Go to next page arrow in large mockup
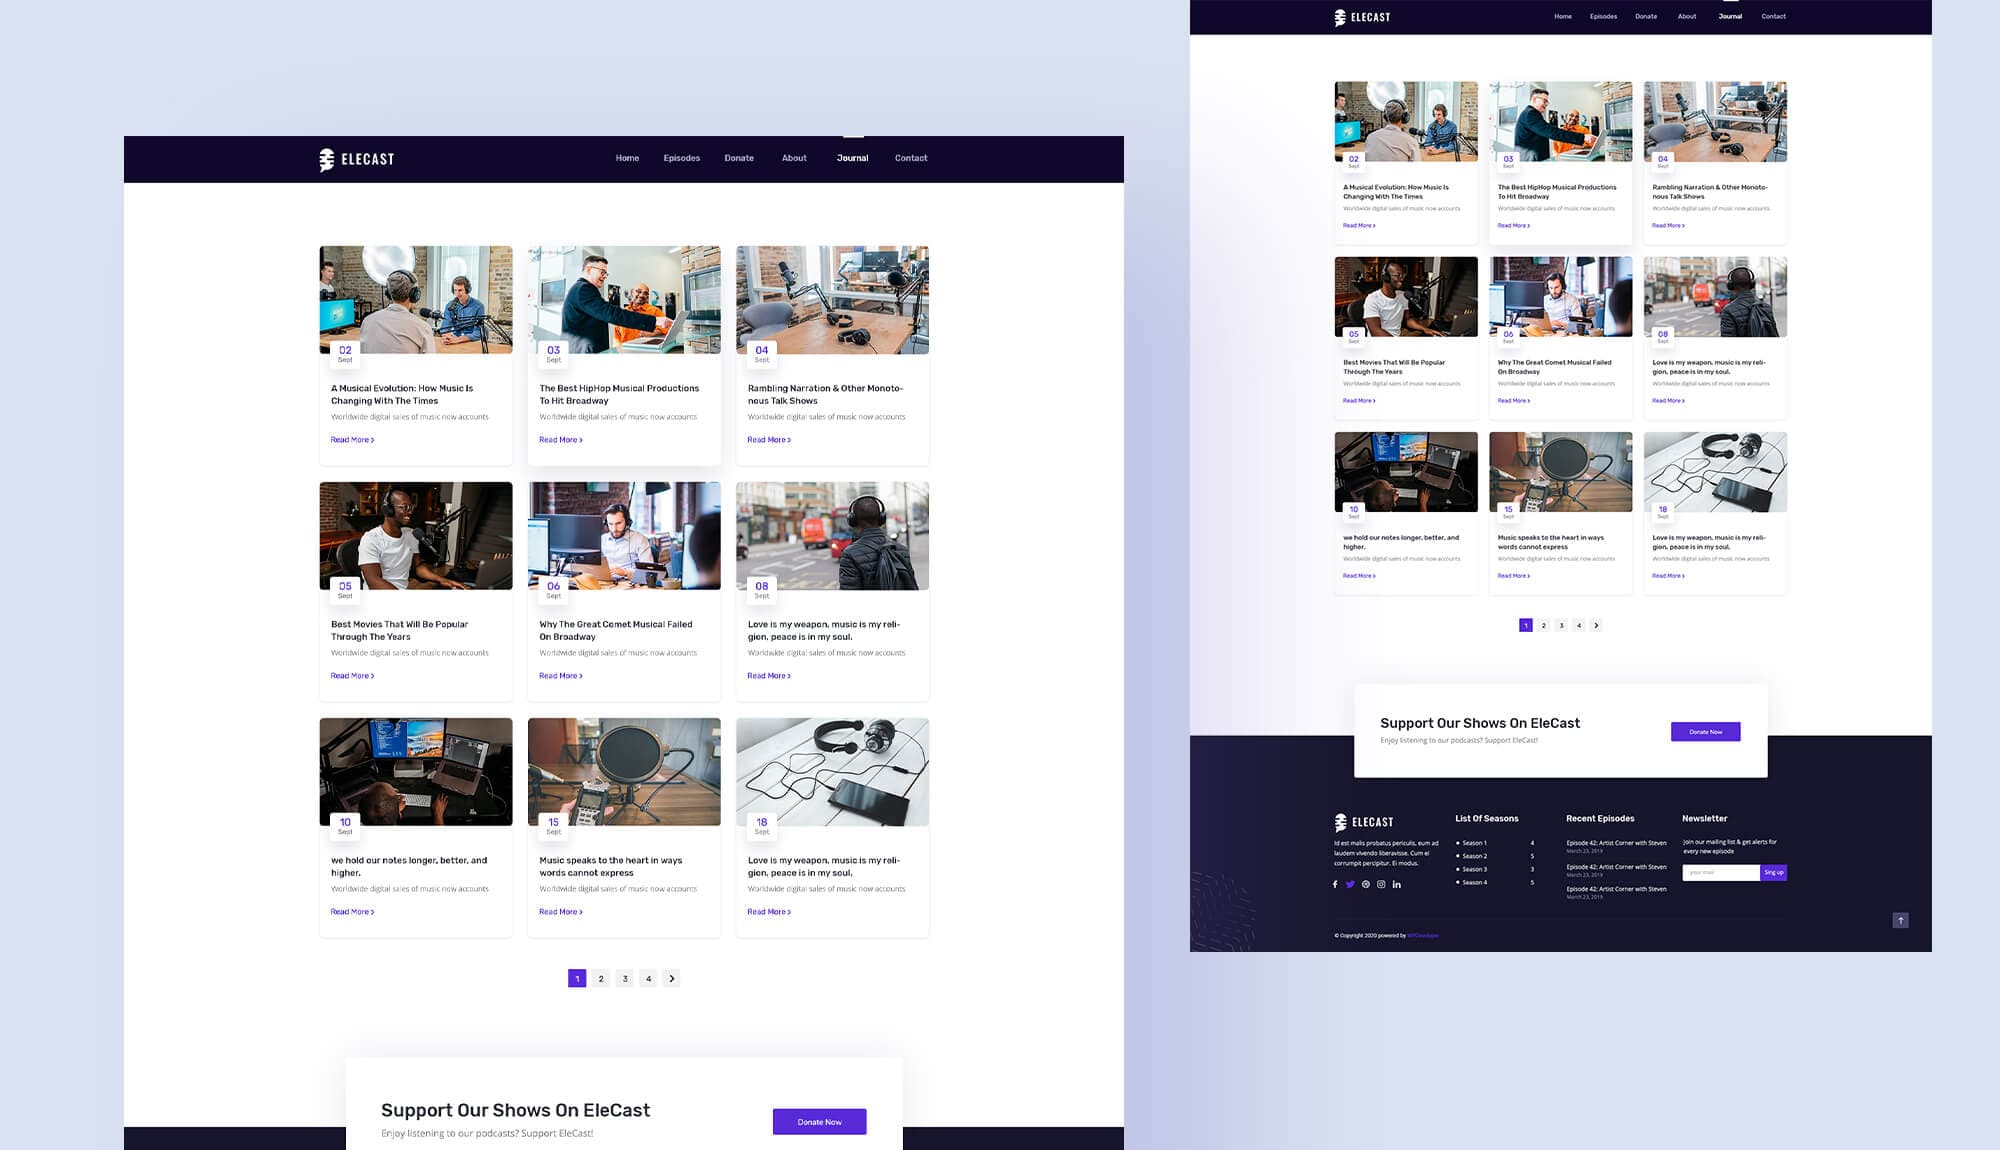The image size is (2000, 1150). [672, 978]
